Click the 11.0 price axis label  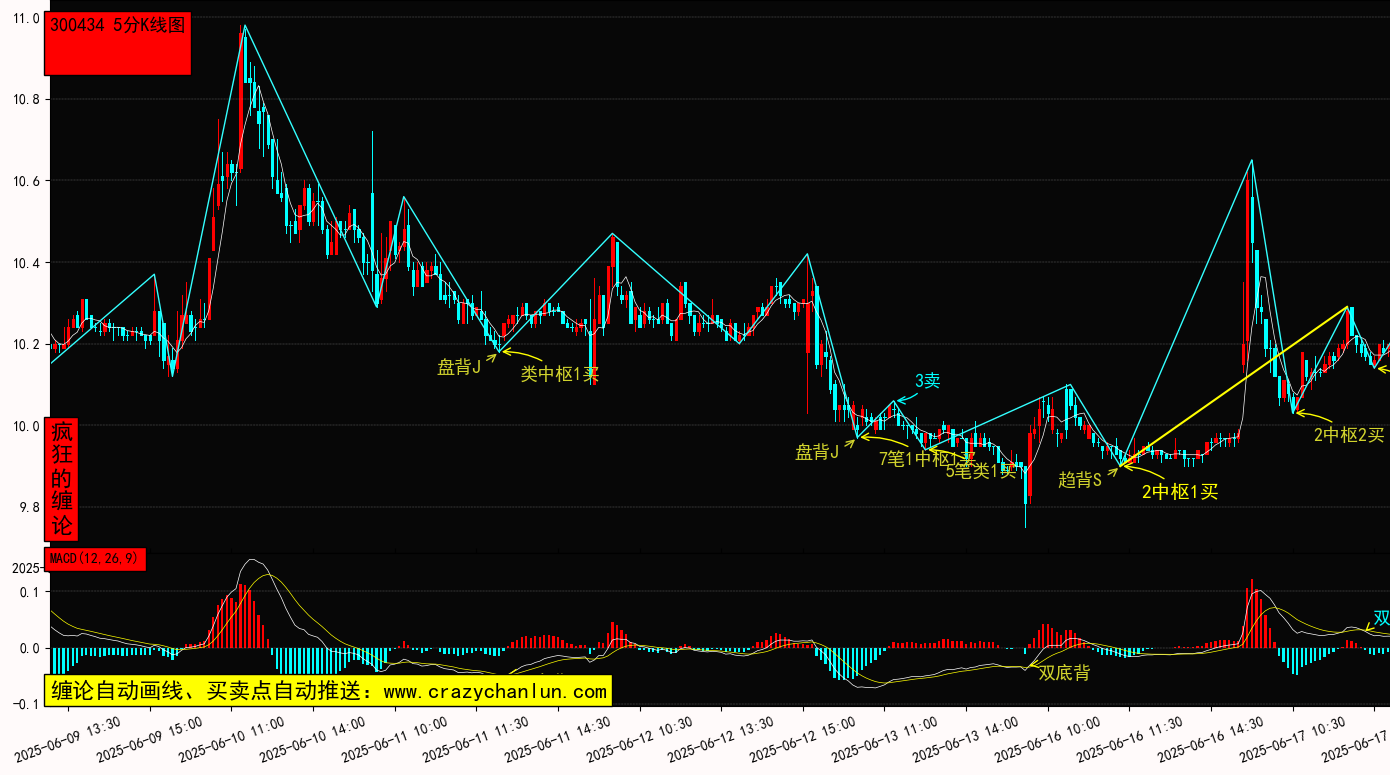25,18
